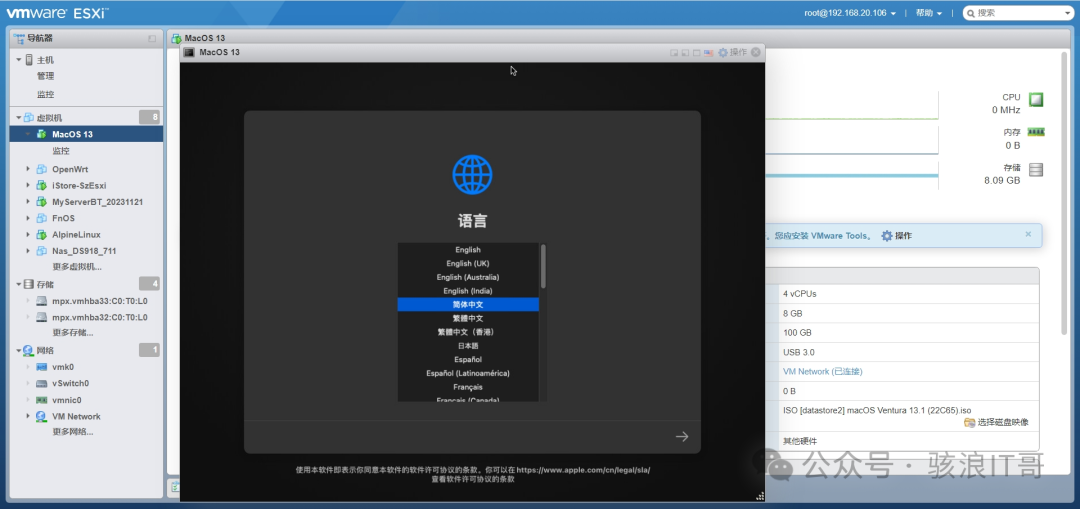This screenshot has height=509, width=1080.
Task: Click the AlpineLinux virtual machine icon
Action: [41, 235]
